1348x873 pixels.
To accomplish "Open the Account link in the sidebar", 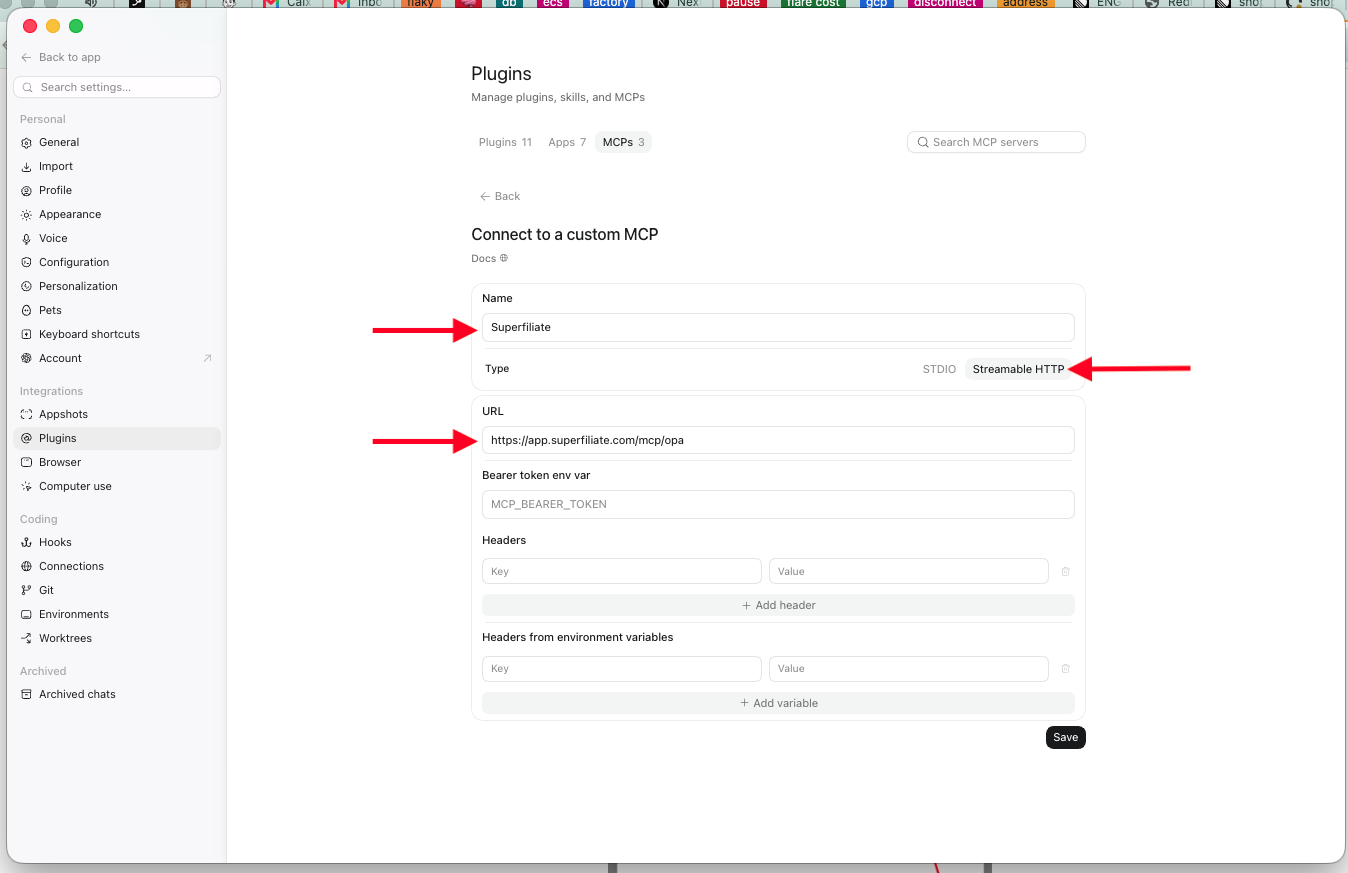I will click(117, 358).
